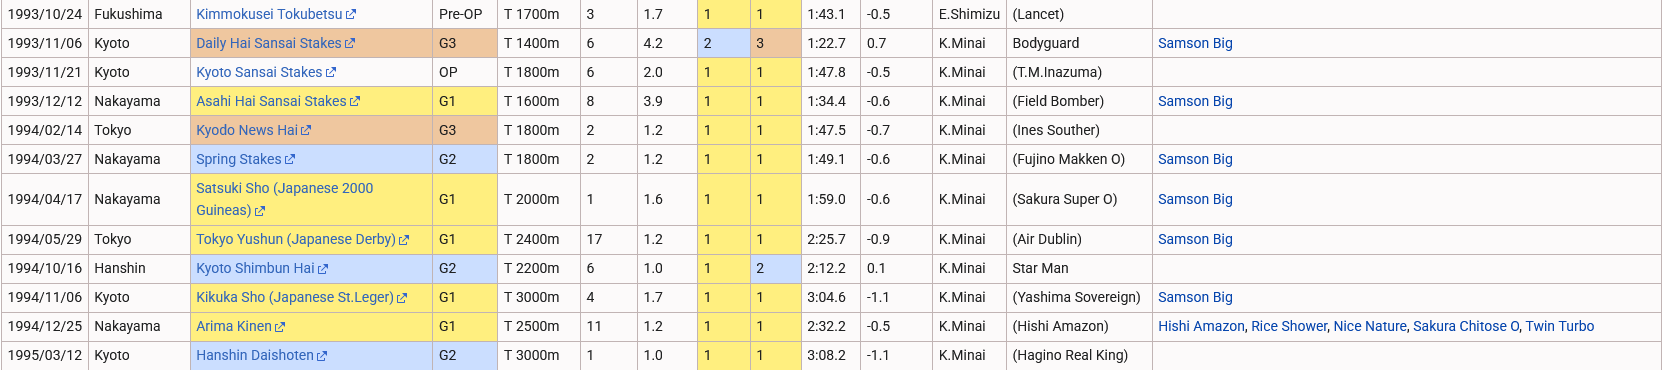Click external-link icon beside Kyodo News Hai

(x=306, y=131)
